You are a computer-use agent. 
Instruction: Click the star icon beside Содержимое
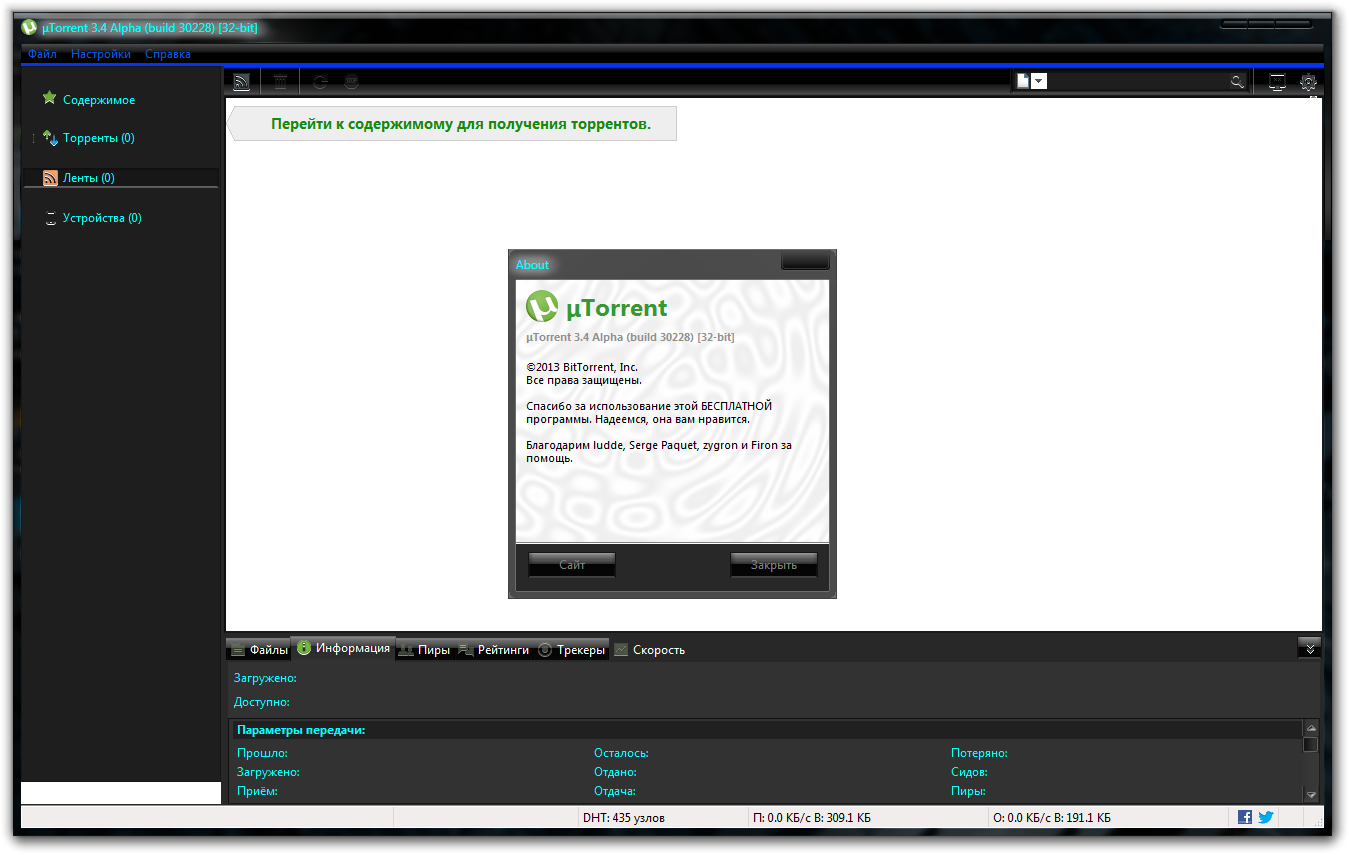coord(49,98)
